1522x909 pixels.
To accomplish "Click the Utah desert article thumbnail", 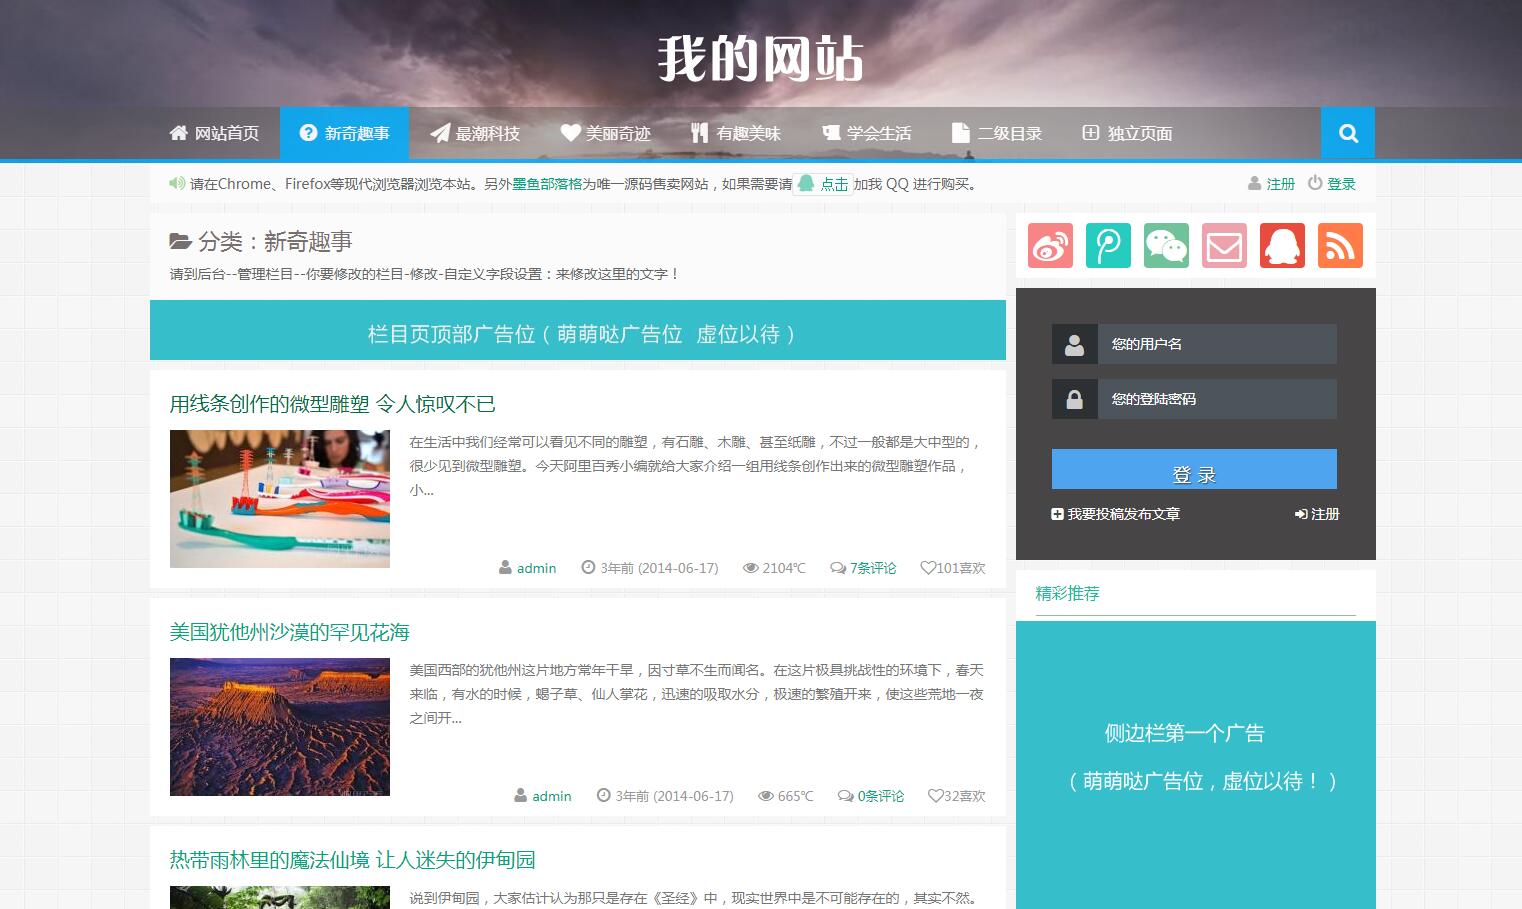I will tap(280, 727).
